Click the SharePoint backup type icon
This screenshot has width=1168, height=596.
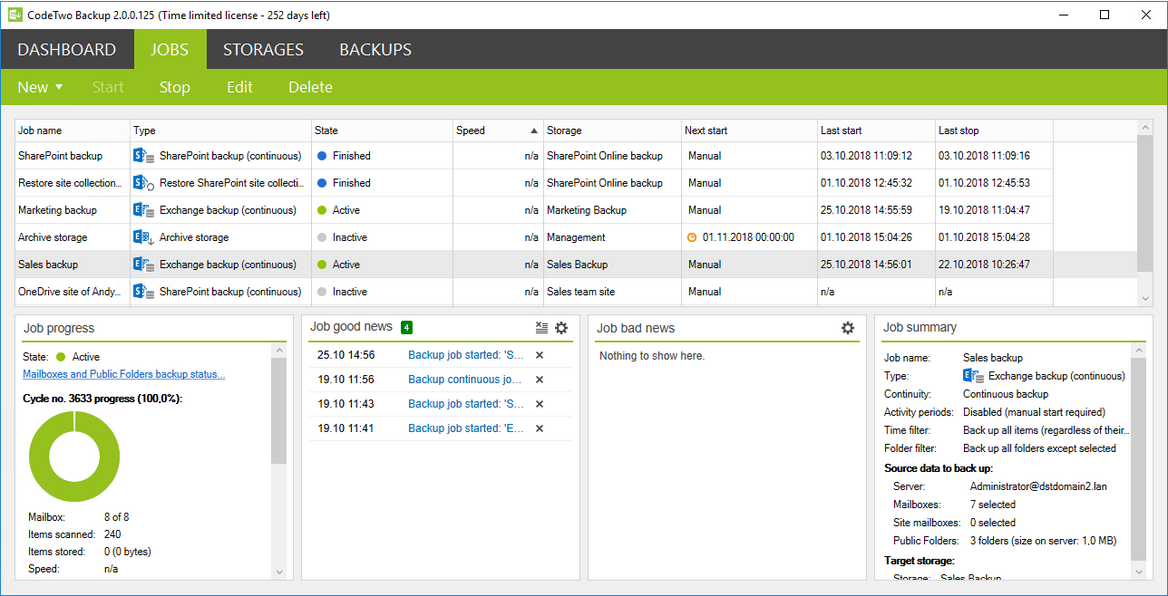(x=140, y=155)
